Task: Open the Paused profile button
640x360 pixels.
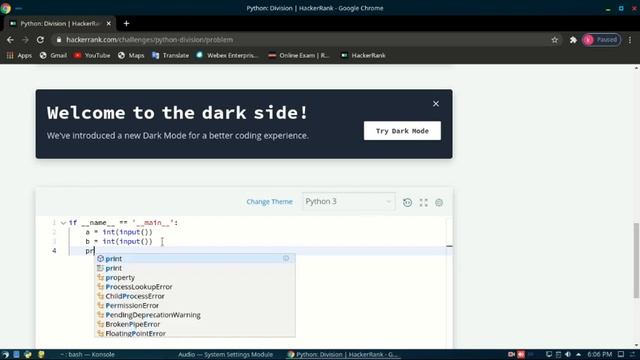Action: click(601, 40)
